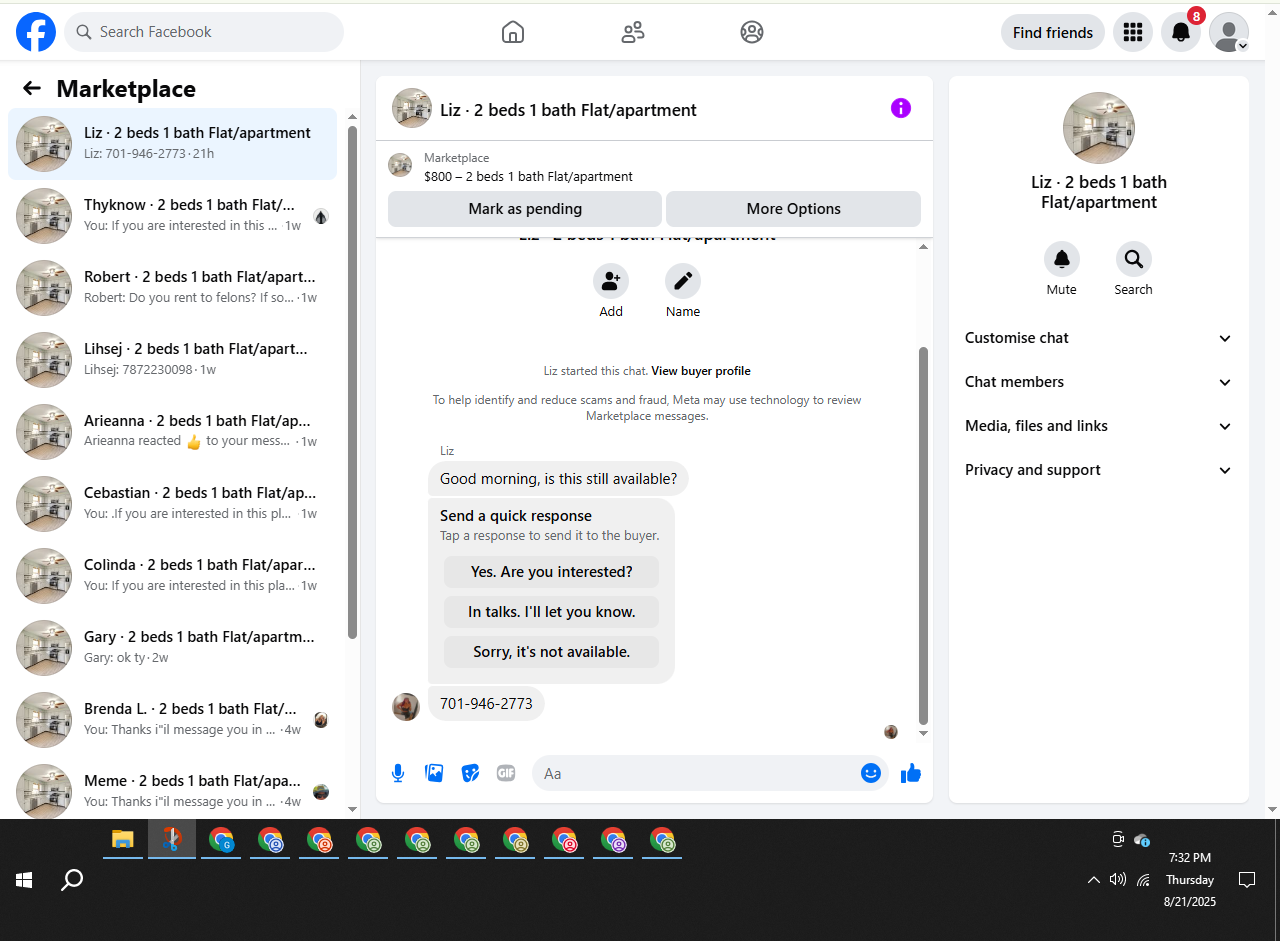Click the 701-946-2773 message bubble
Screen dimensions: 1280x941
point(486,704)
